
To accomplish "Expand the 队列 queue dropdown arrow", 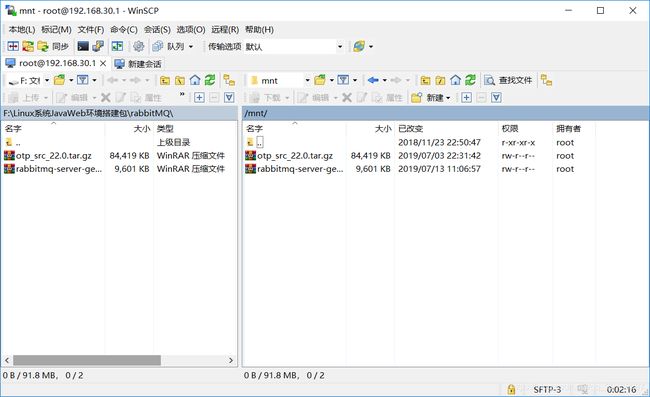I will click(x=191, y=46).
